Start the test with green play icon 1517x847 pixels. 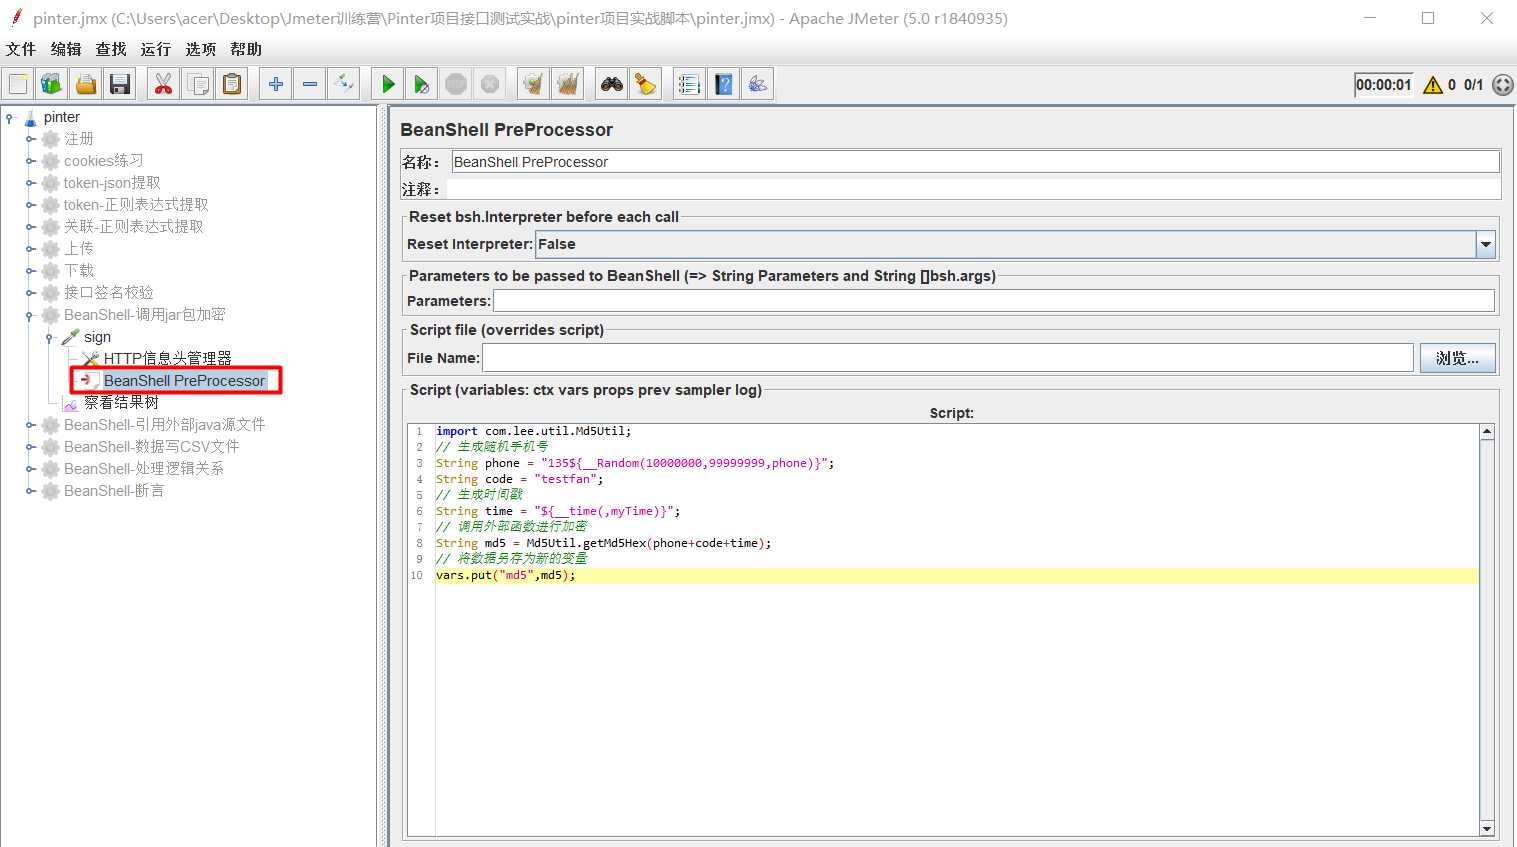pyautogui.click(x=388, y=84)
